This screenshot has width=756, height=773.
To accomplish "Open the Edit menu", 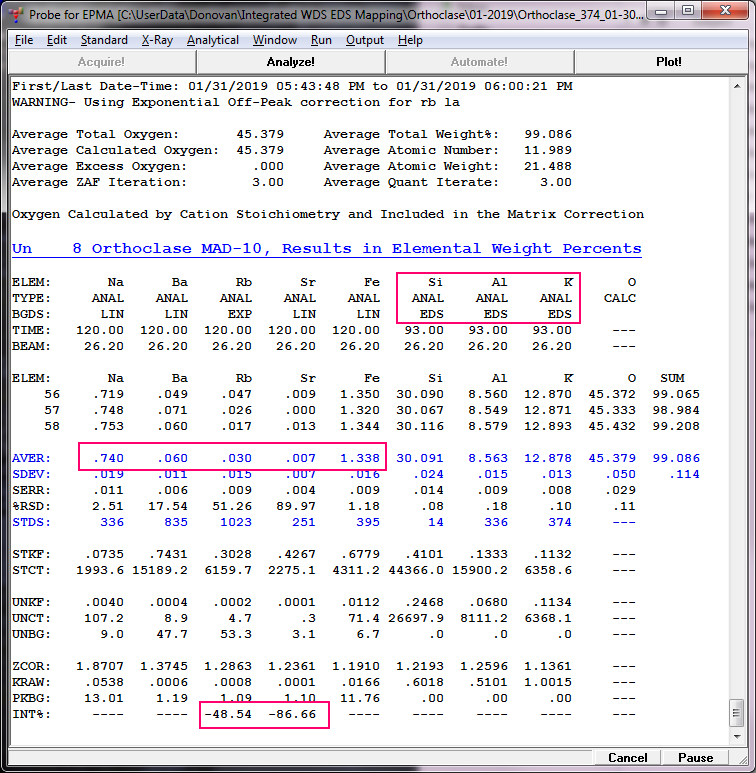I will coord(57,40).
